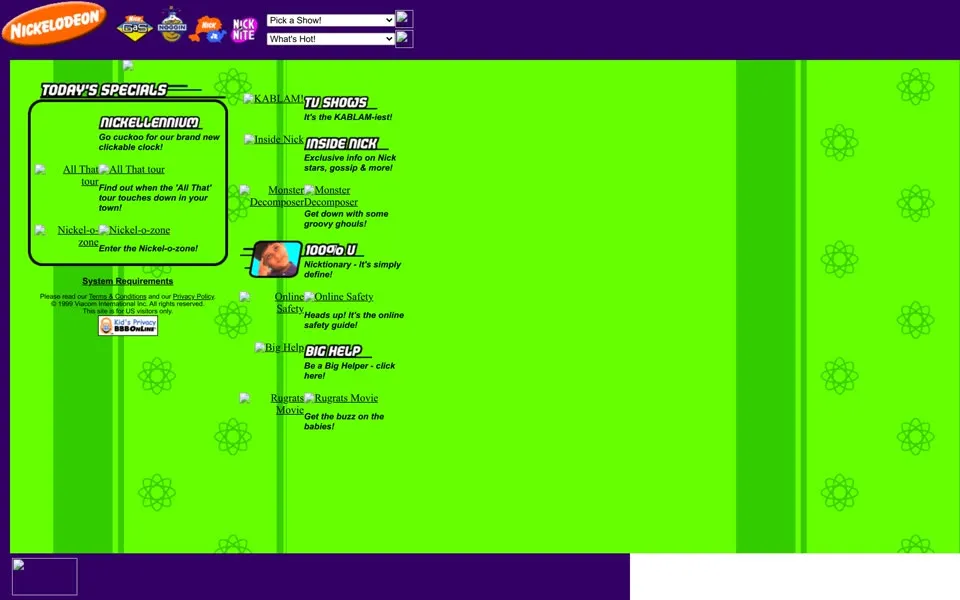Click the Nickel-o-zone link in Today's Specials

(134, 230)
